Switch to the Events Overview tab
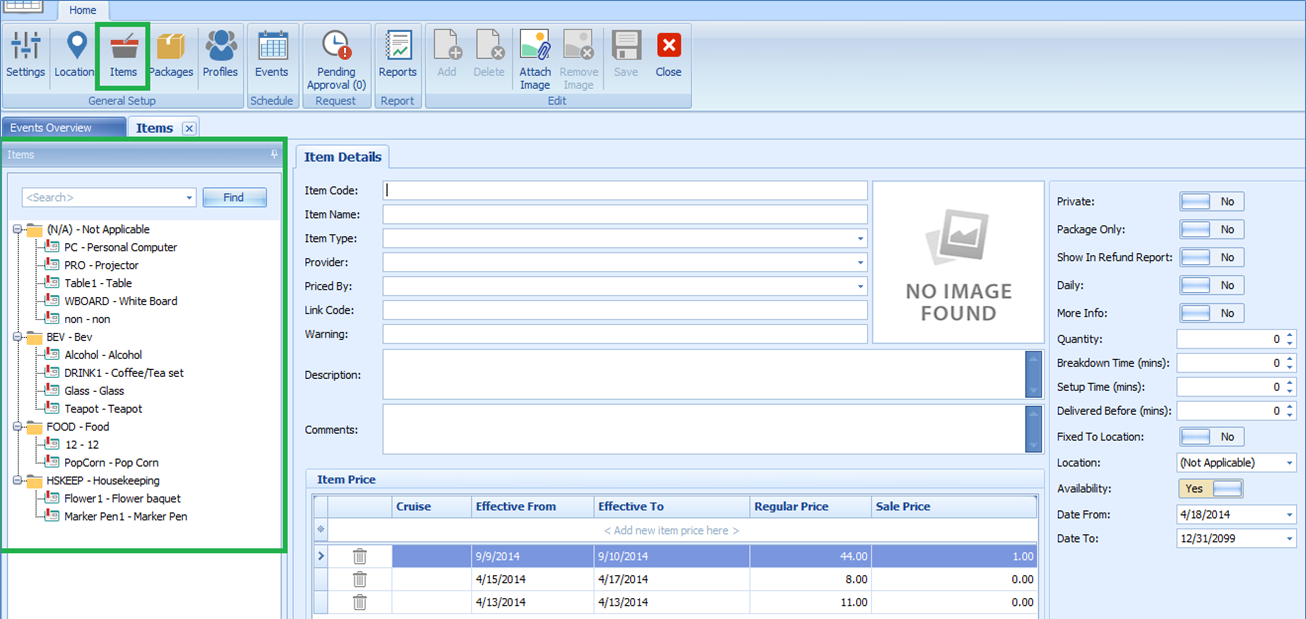Viewport: 1306px width, 619px height. (x=63, y=127)
